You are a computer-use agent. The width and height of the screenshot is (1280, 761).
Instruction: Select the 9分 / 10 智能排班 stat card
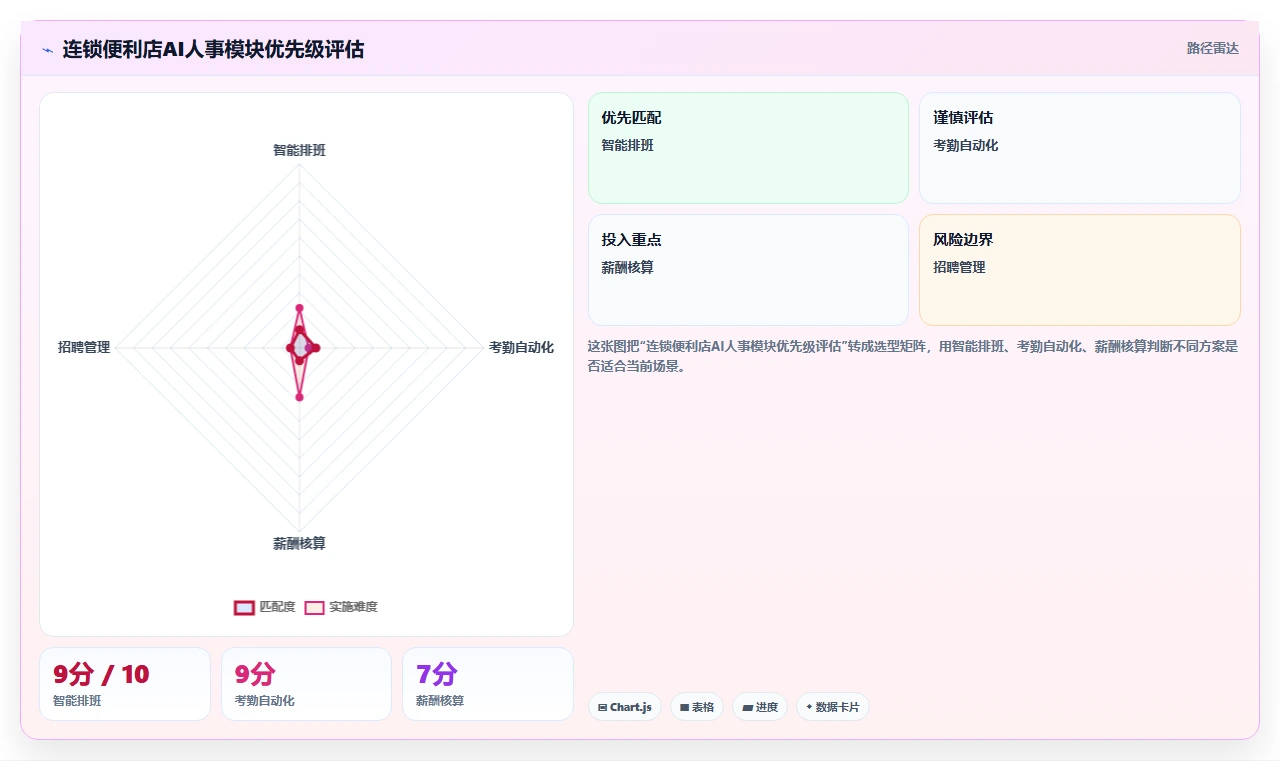(125, 684)
